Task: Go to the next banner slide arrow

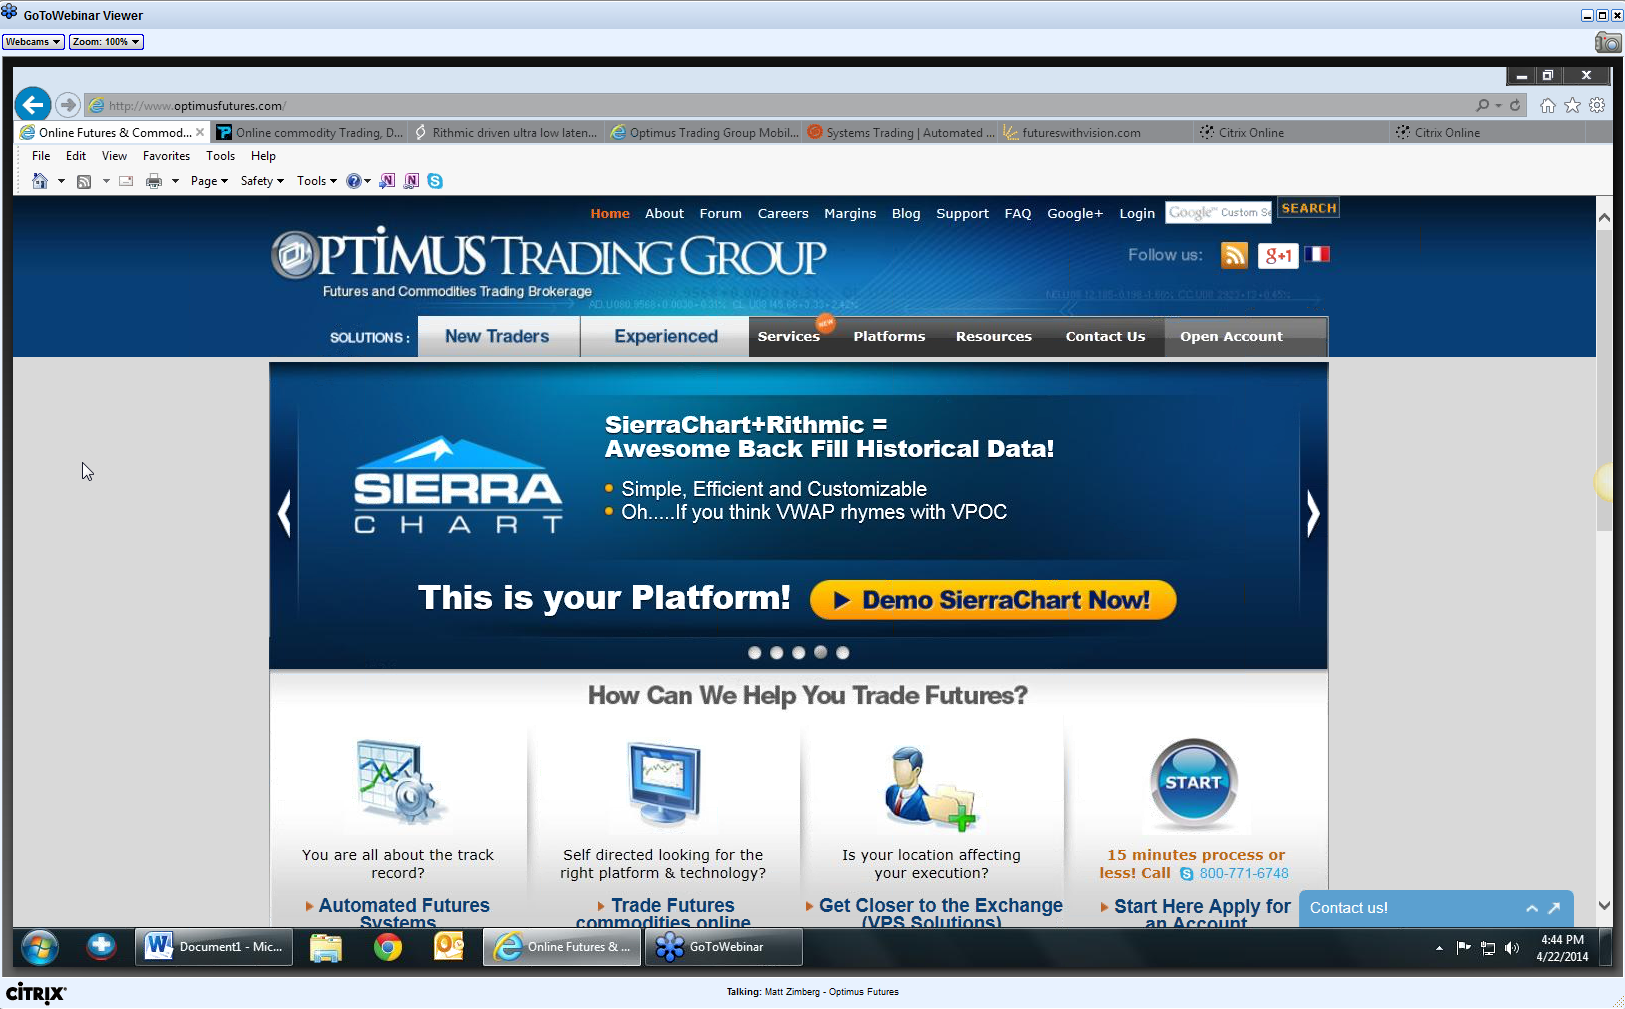Action: pos(1313,514)
